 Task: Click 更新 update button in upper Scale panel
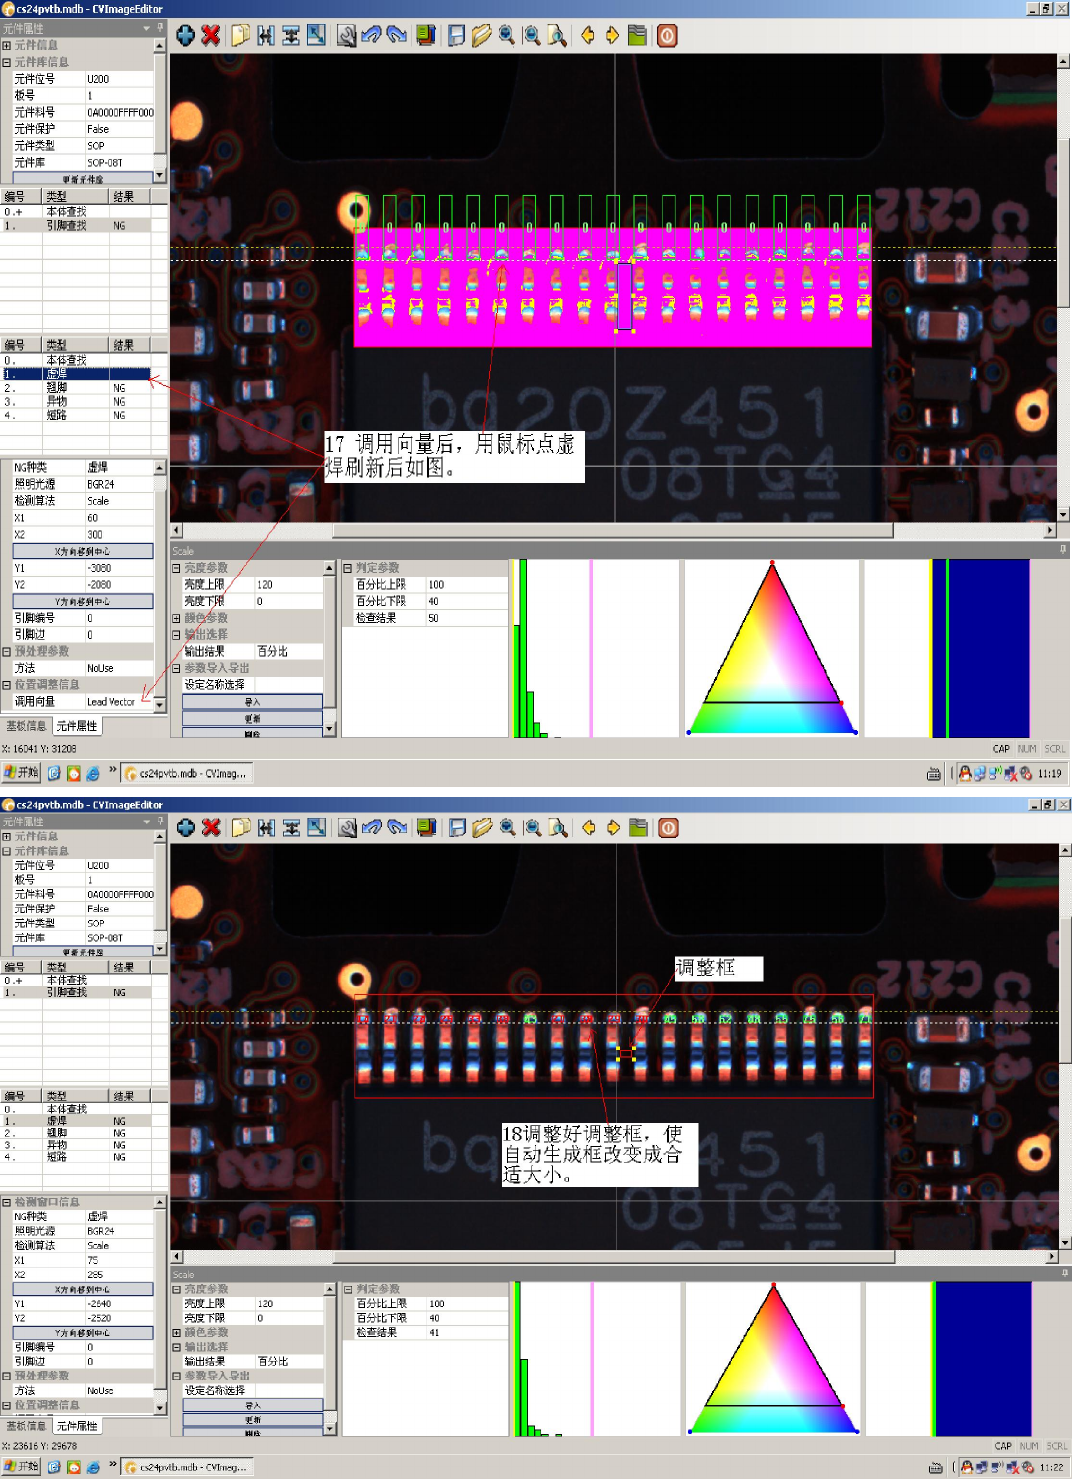252,718
